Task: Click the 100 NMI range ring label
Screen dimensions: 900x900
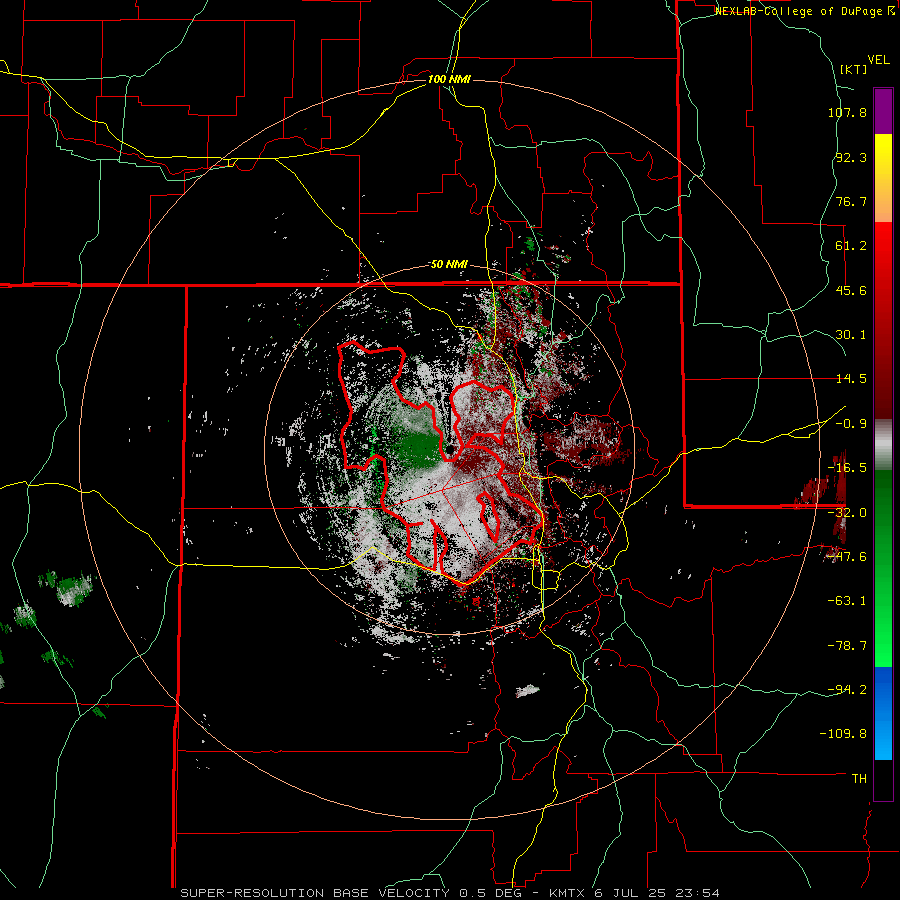Action: pos(449,79)
